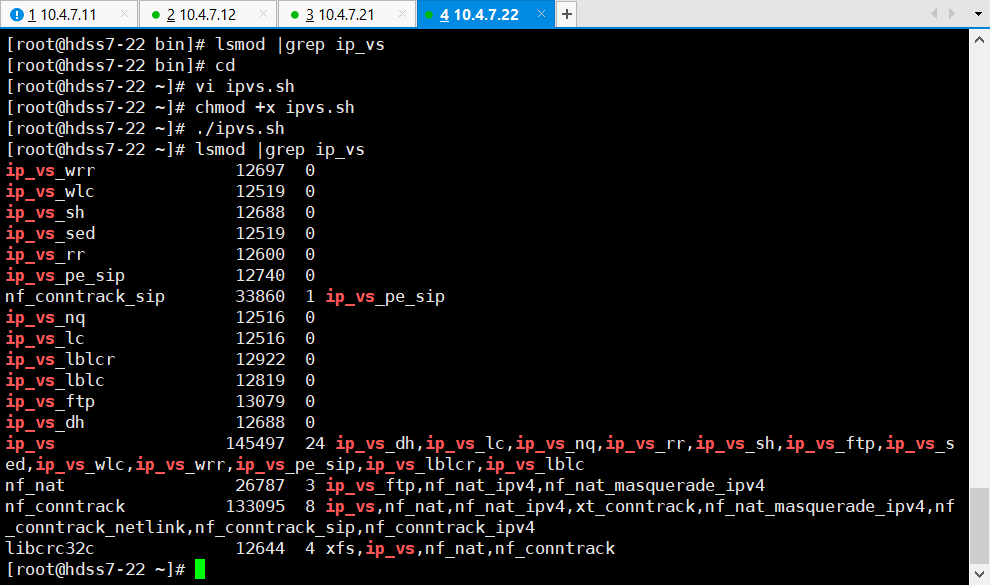Click green status dot on 10.4.7.12 tab

point(155,15)
